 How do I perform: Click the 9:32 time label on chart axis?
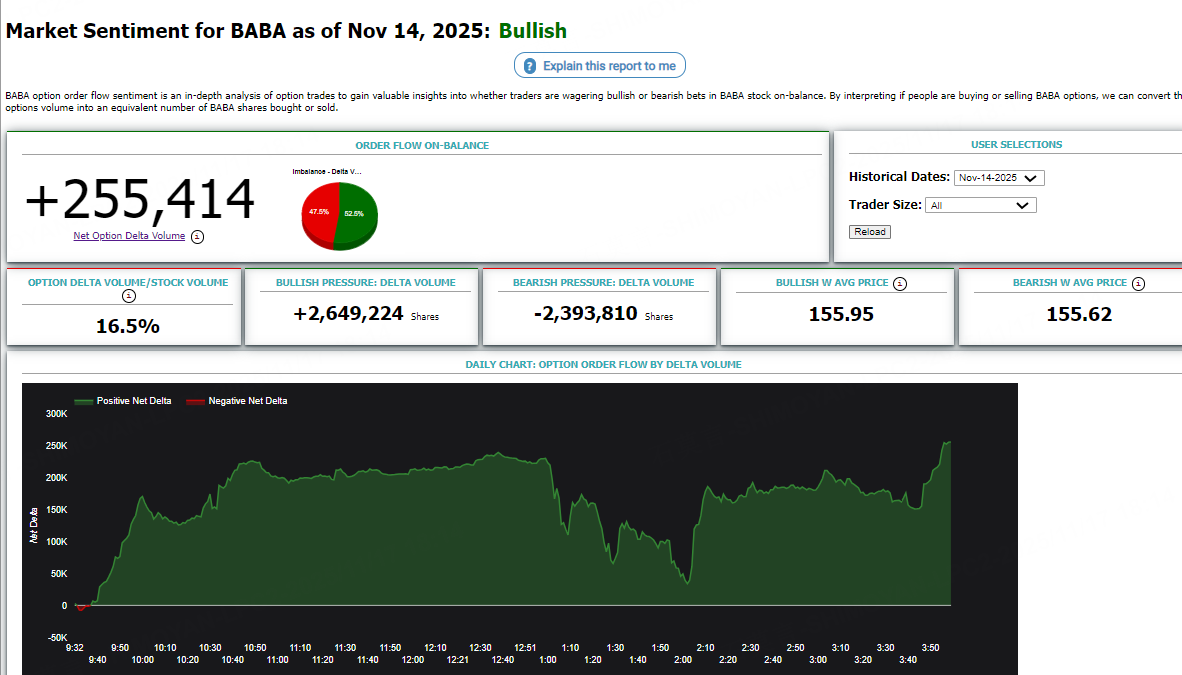[x=75, y=648]
